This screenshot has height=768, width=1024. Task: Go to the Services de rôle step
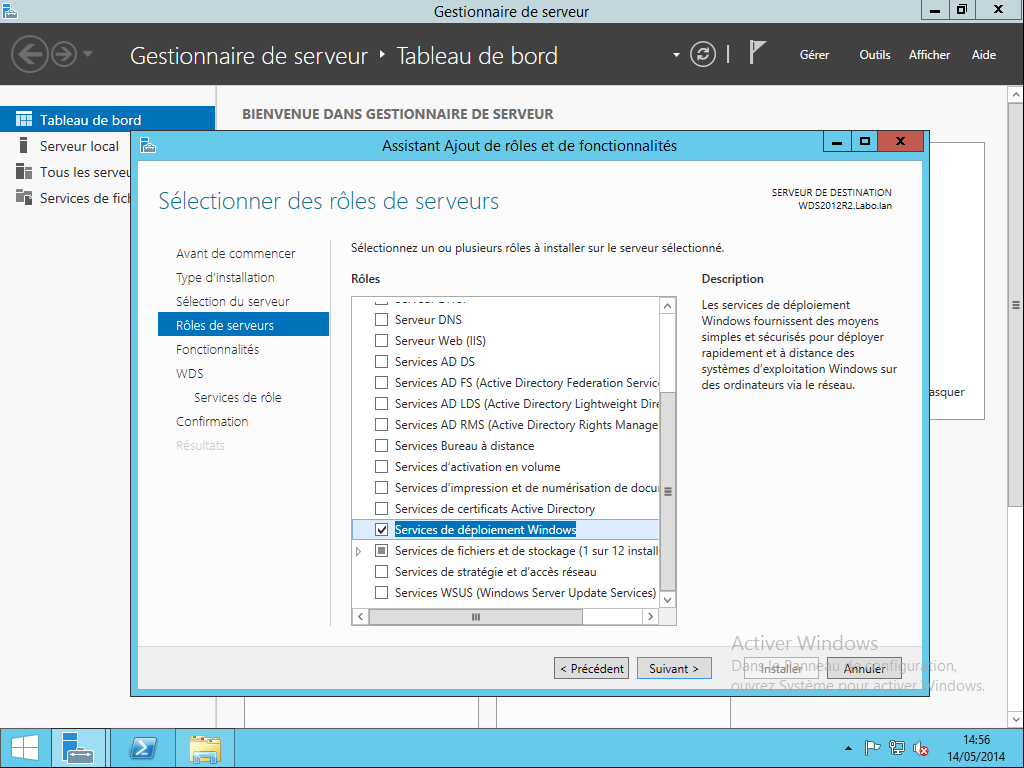[237, 398]
